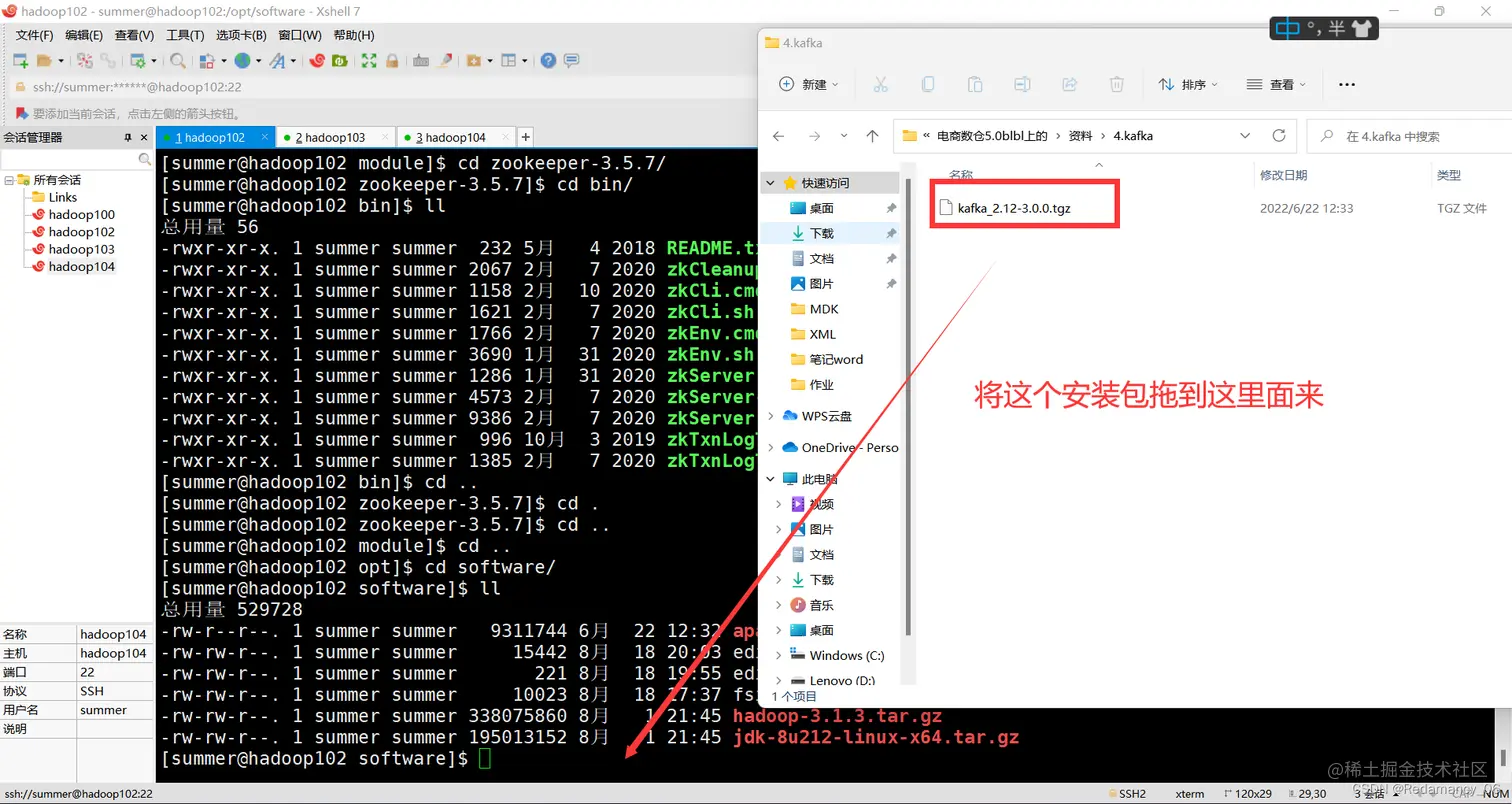The image size is (1512, 804).
Task: Click the Rename icon in Explorer toolbar
Action: 1022,85
